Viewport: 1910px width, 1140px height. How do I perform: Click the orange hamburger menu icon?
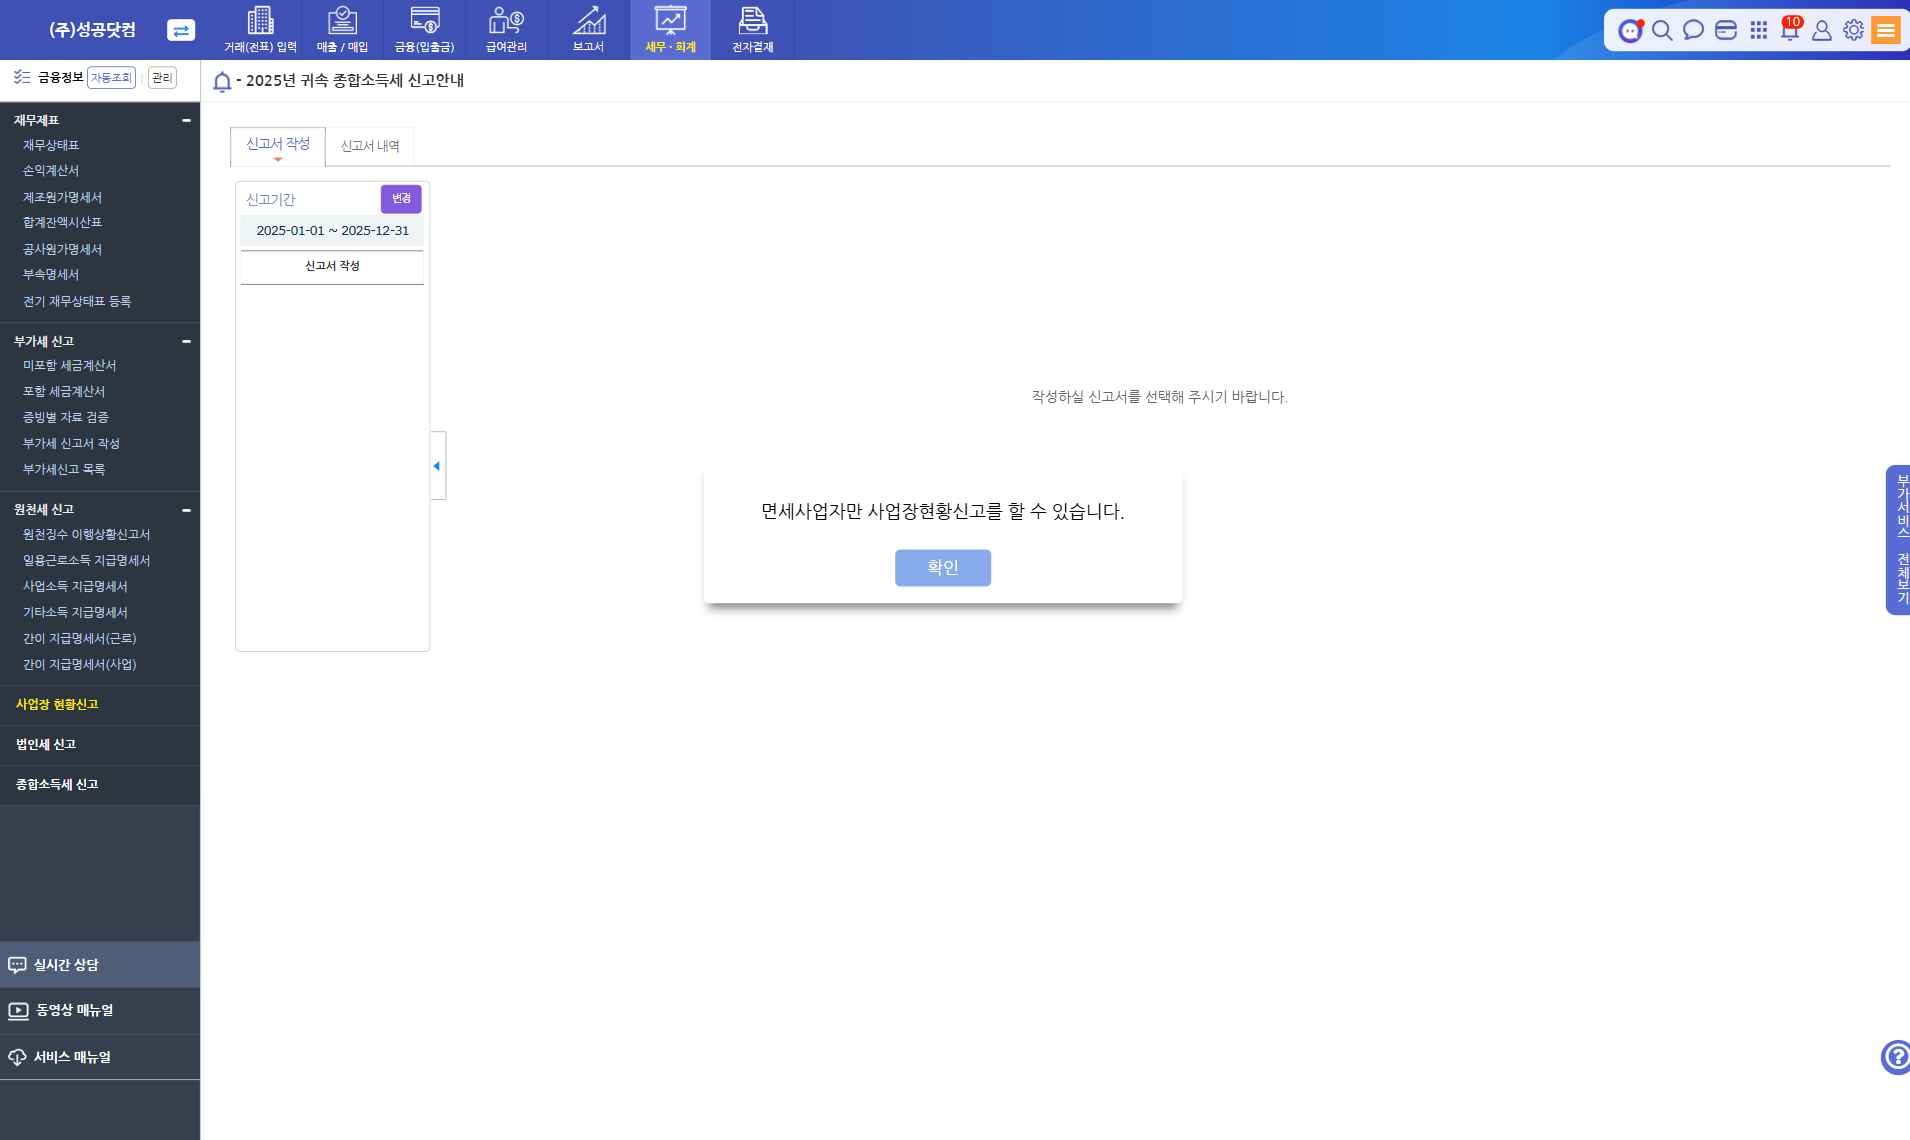point(1886,30)
